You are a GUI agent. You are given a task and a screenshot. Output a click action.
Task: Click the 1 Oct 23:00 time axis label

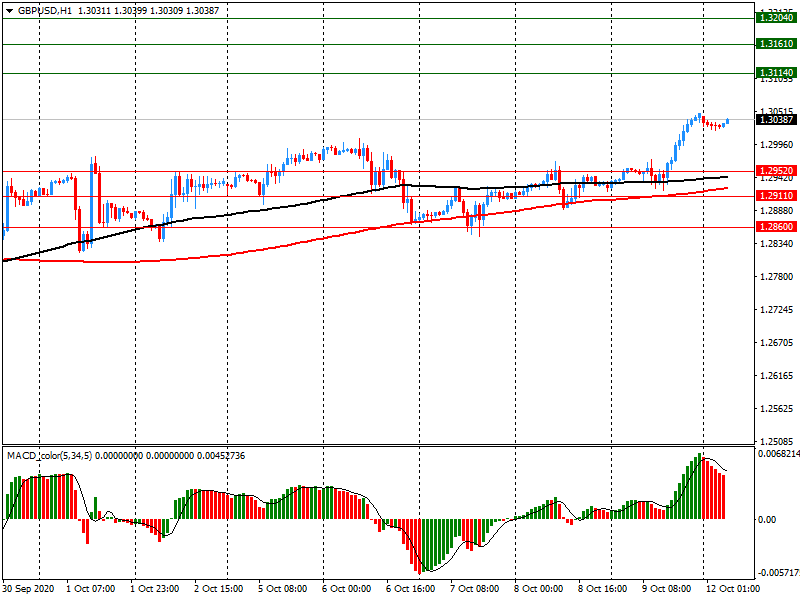[x=155, y=589]
